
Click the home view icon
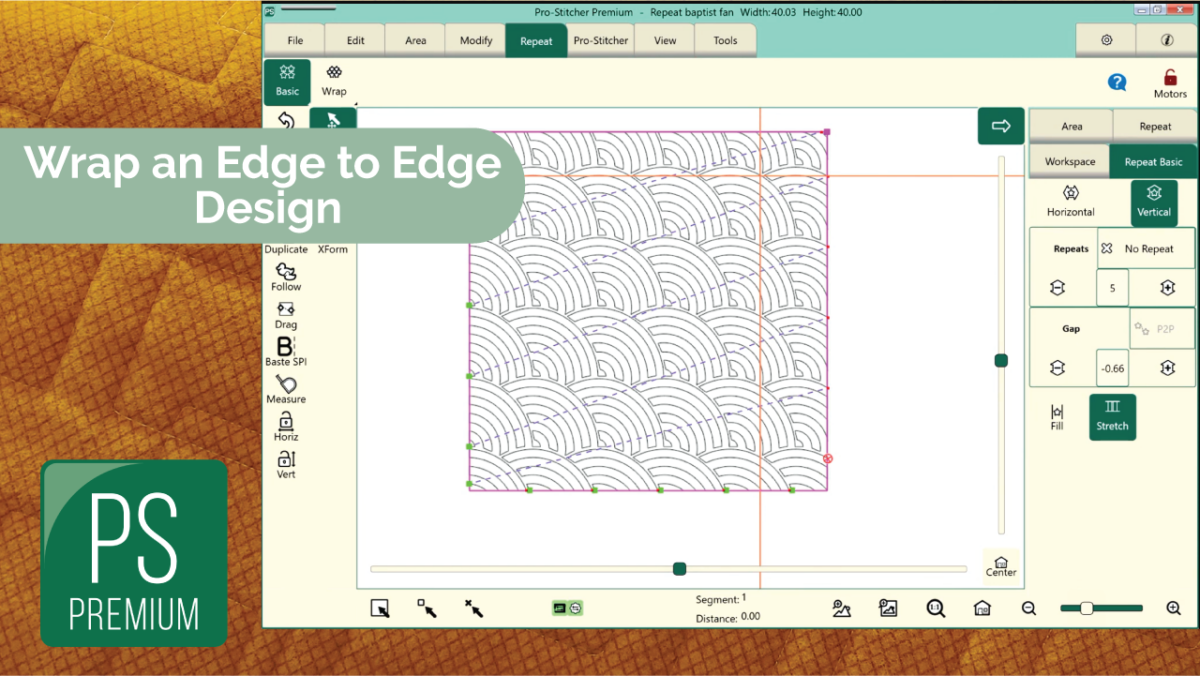981,607
